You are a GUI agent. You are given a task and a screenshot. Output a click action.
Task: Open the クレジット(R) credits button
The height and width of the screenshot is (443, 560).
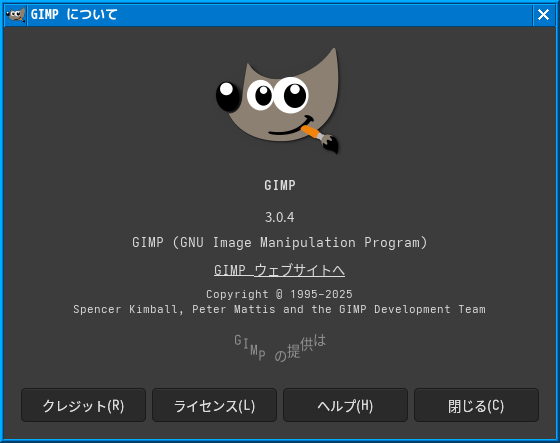pyautogui.click(x=83, y=405)
